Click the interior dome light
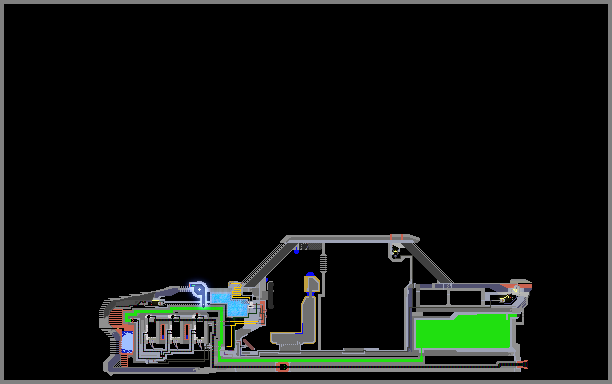The height and width of the screenshot is (384, 612). (396, 251)
